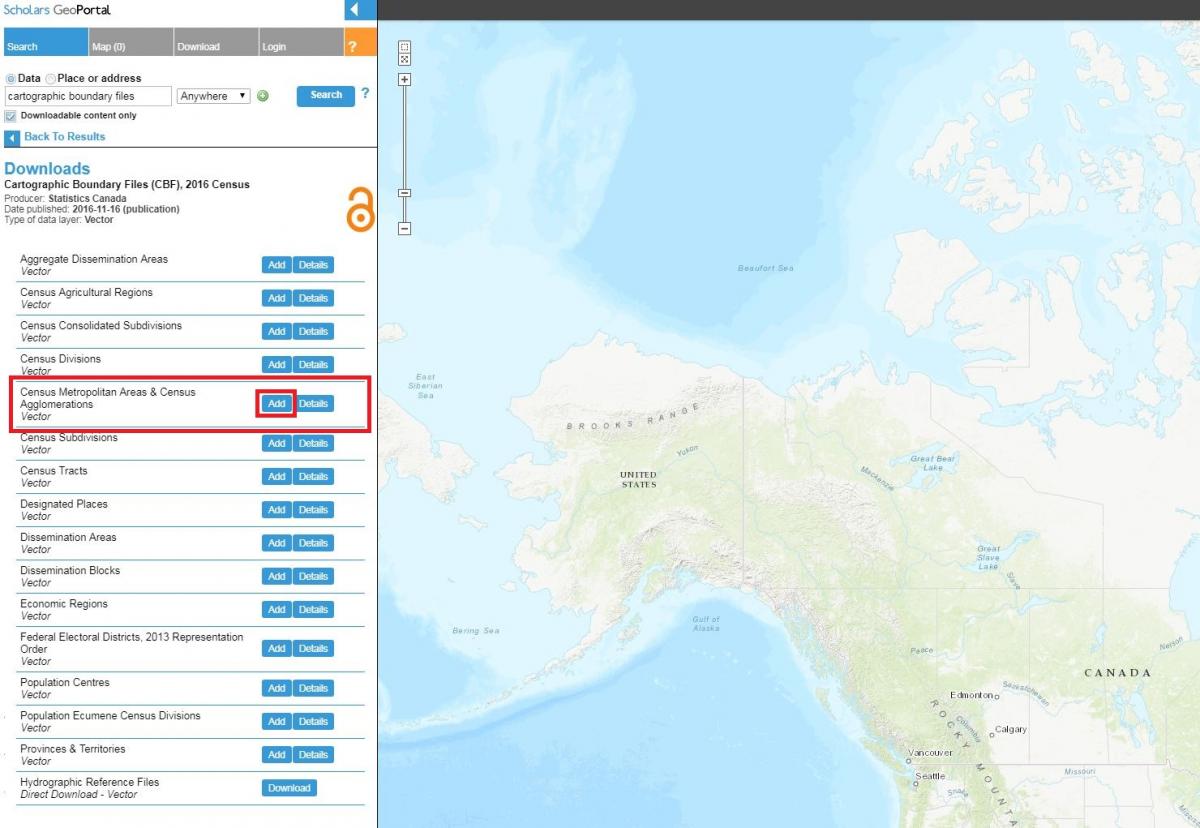
Task: Select the box zoom tool on the map
Action: coord(404,47)
